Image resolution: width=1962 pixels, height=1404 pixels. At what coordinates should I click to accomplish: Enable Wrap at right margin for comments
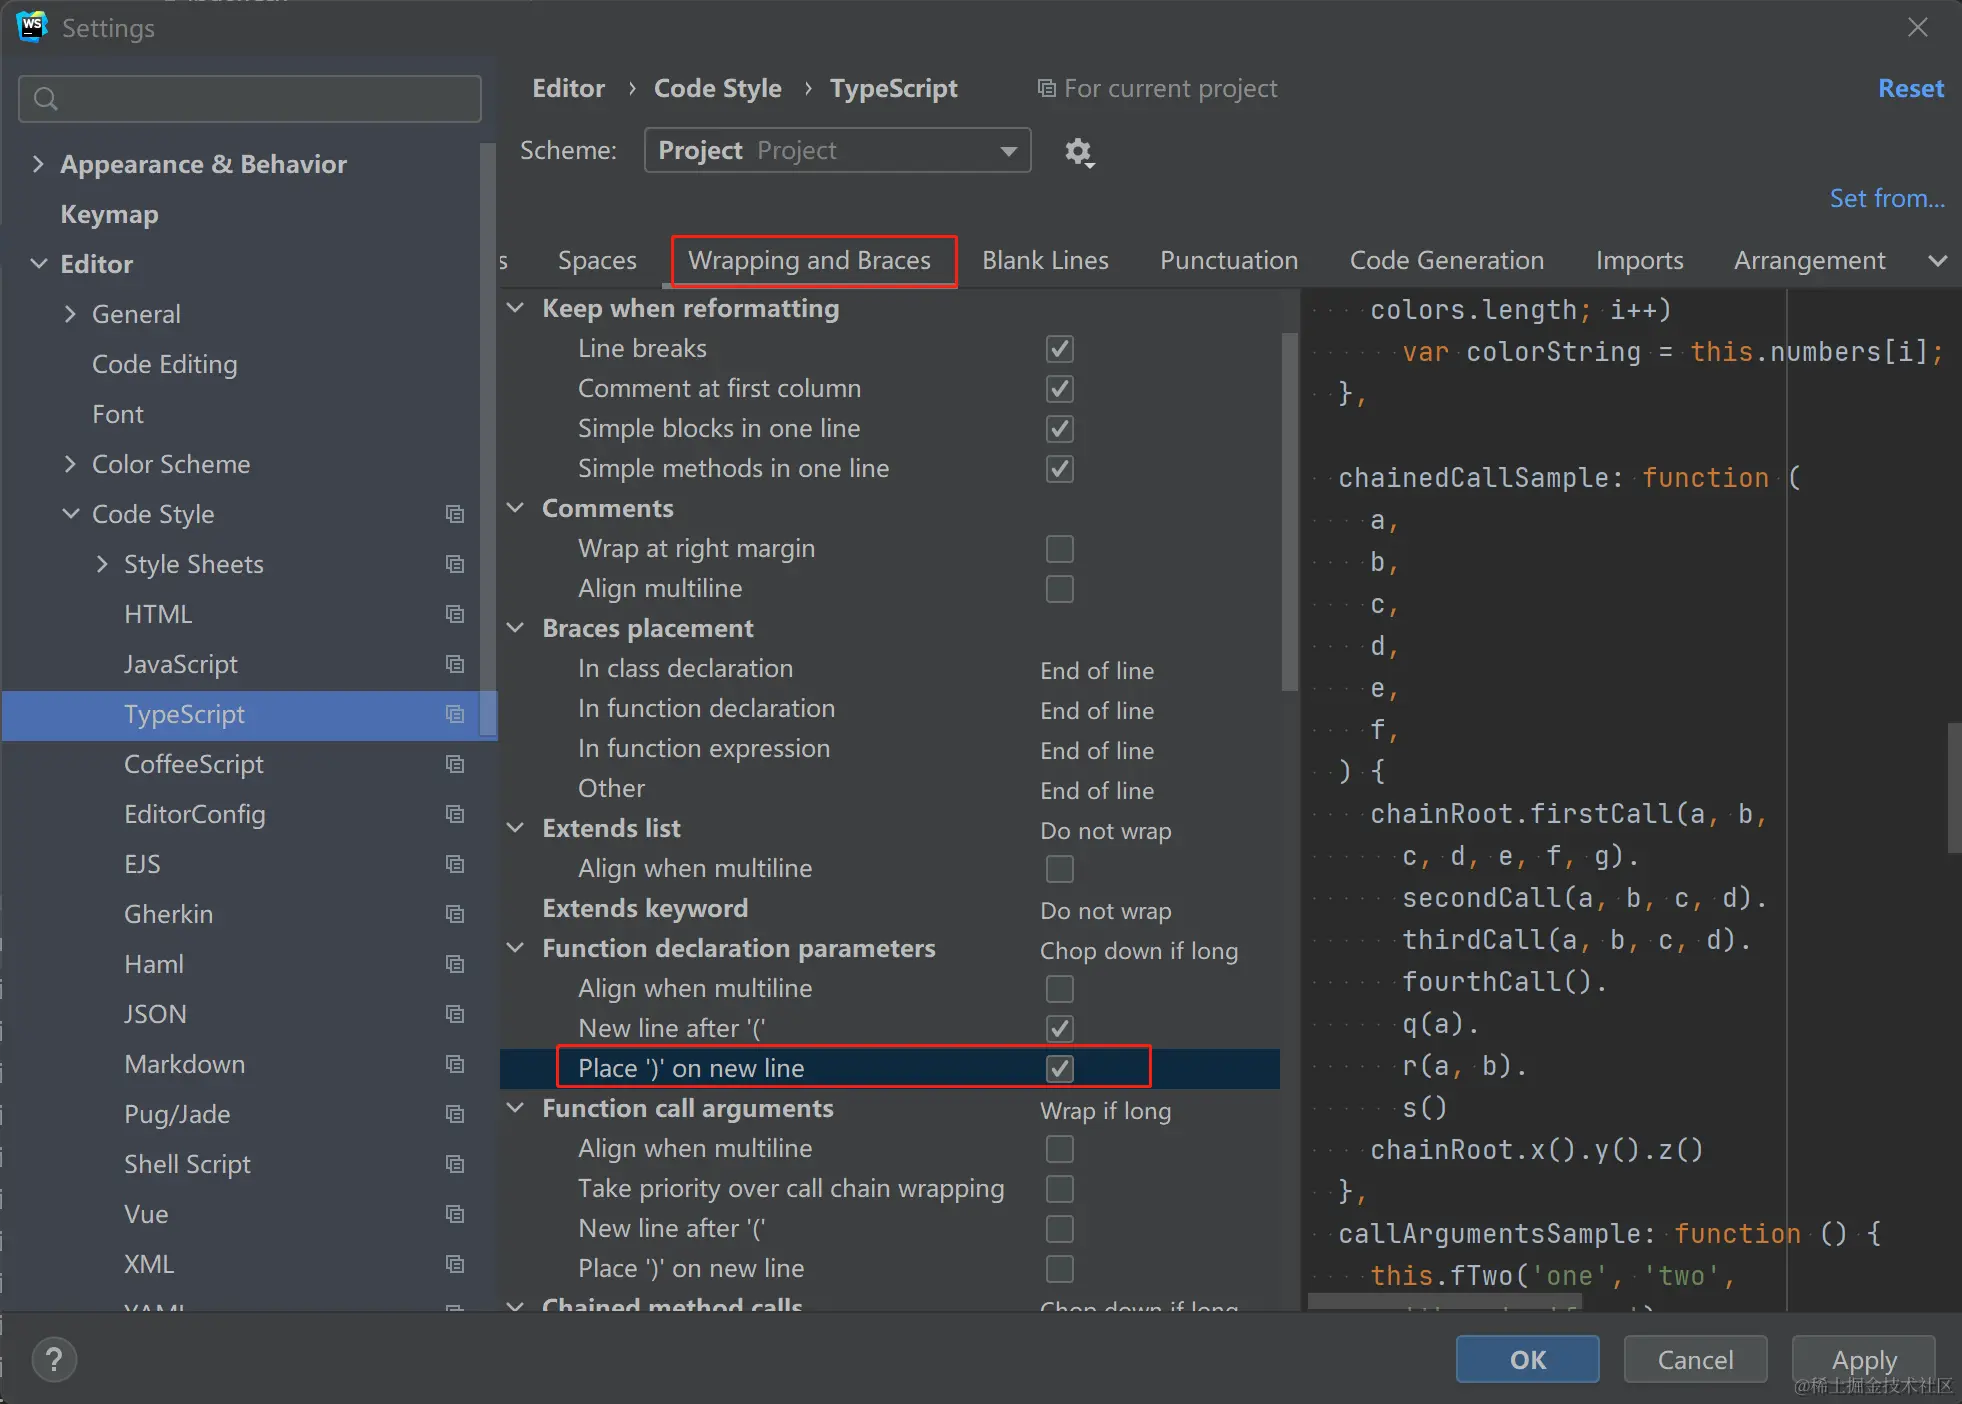pos(1059,549)
